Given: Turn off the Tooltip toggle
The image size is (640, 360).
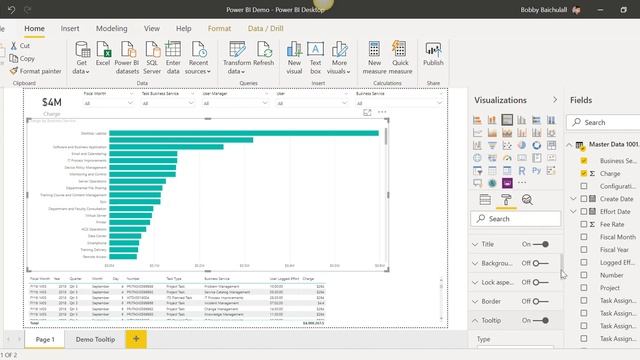Looking at the screenshot, I should pos(541,320).
